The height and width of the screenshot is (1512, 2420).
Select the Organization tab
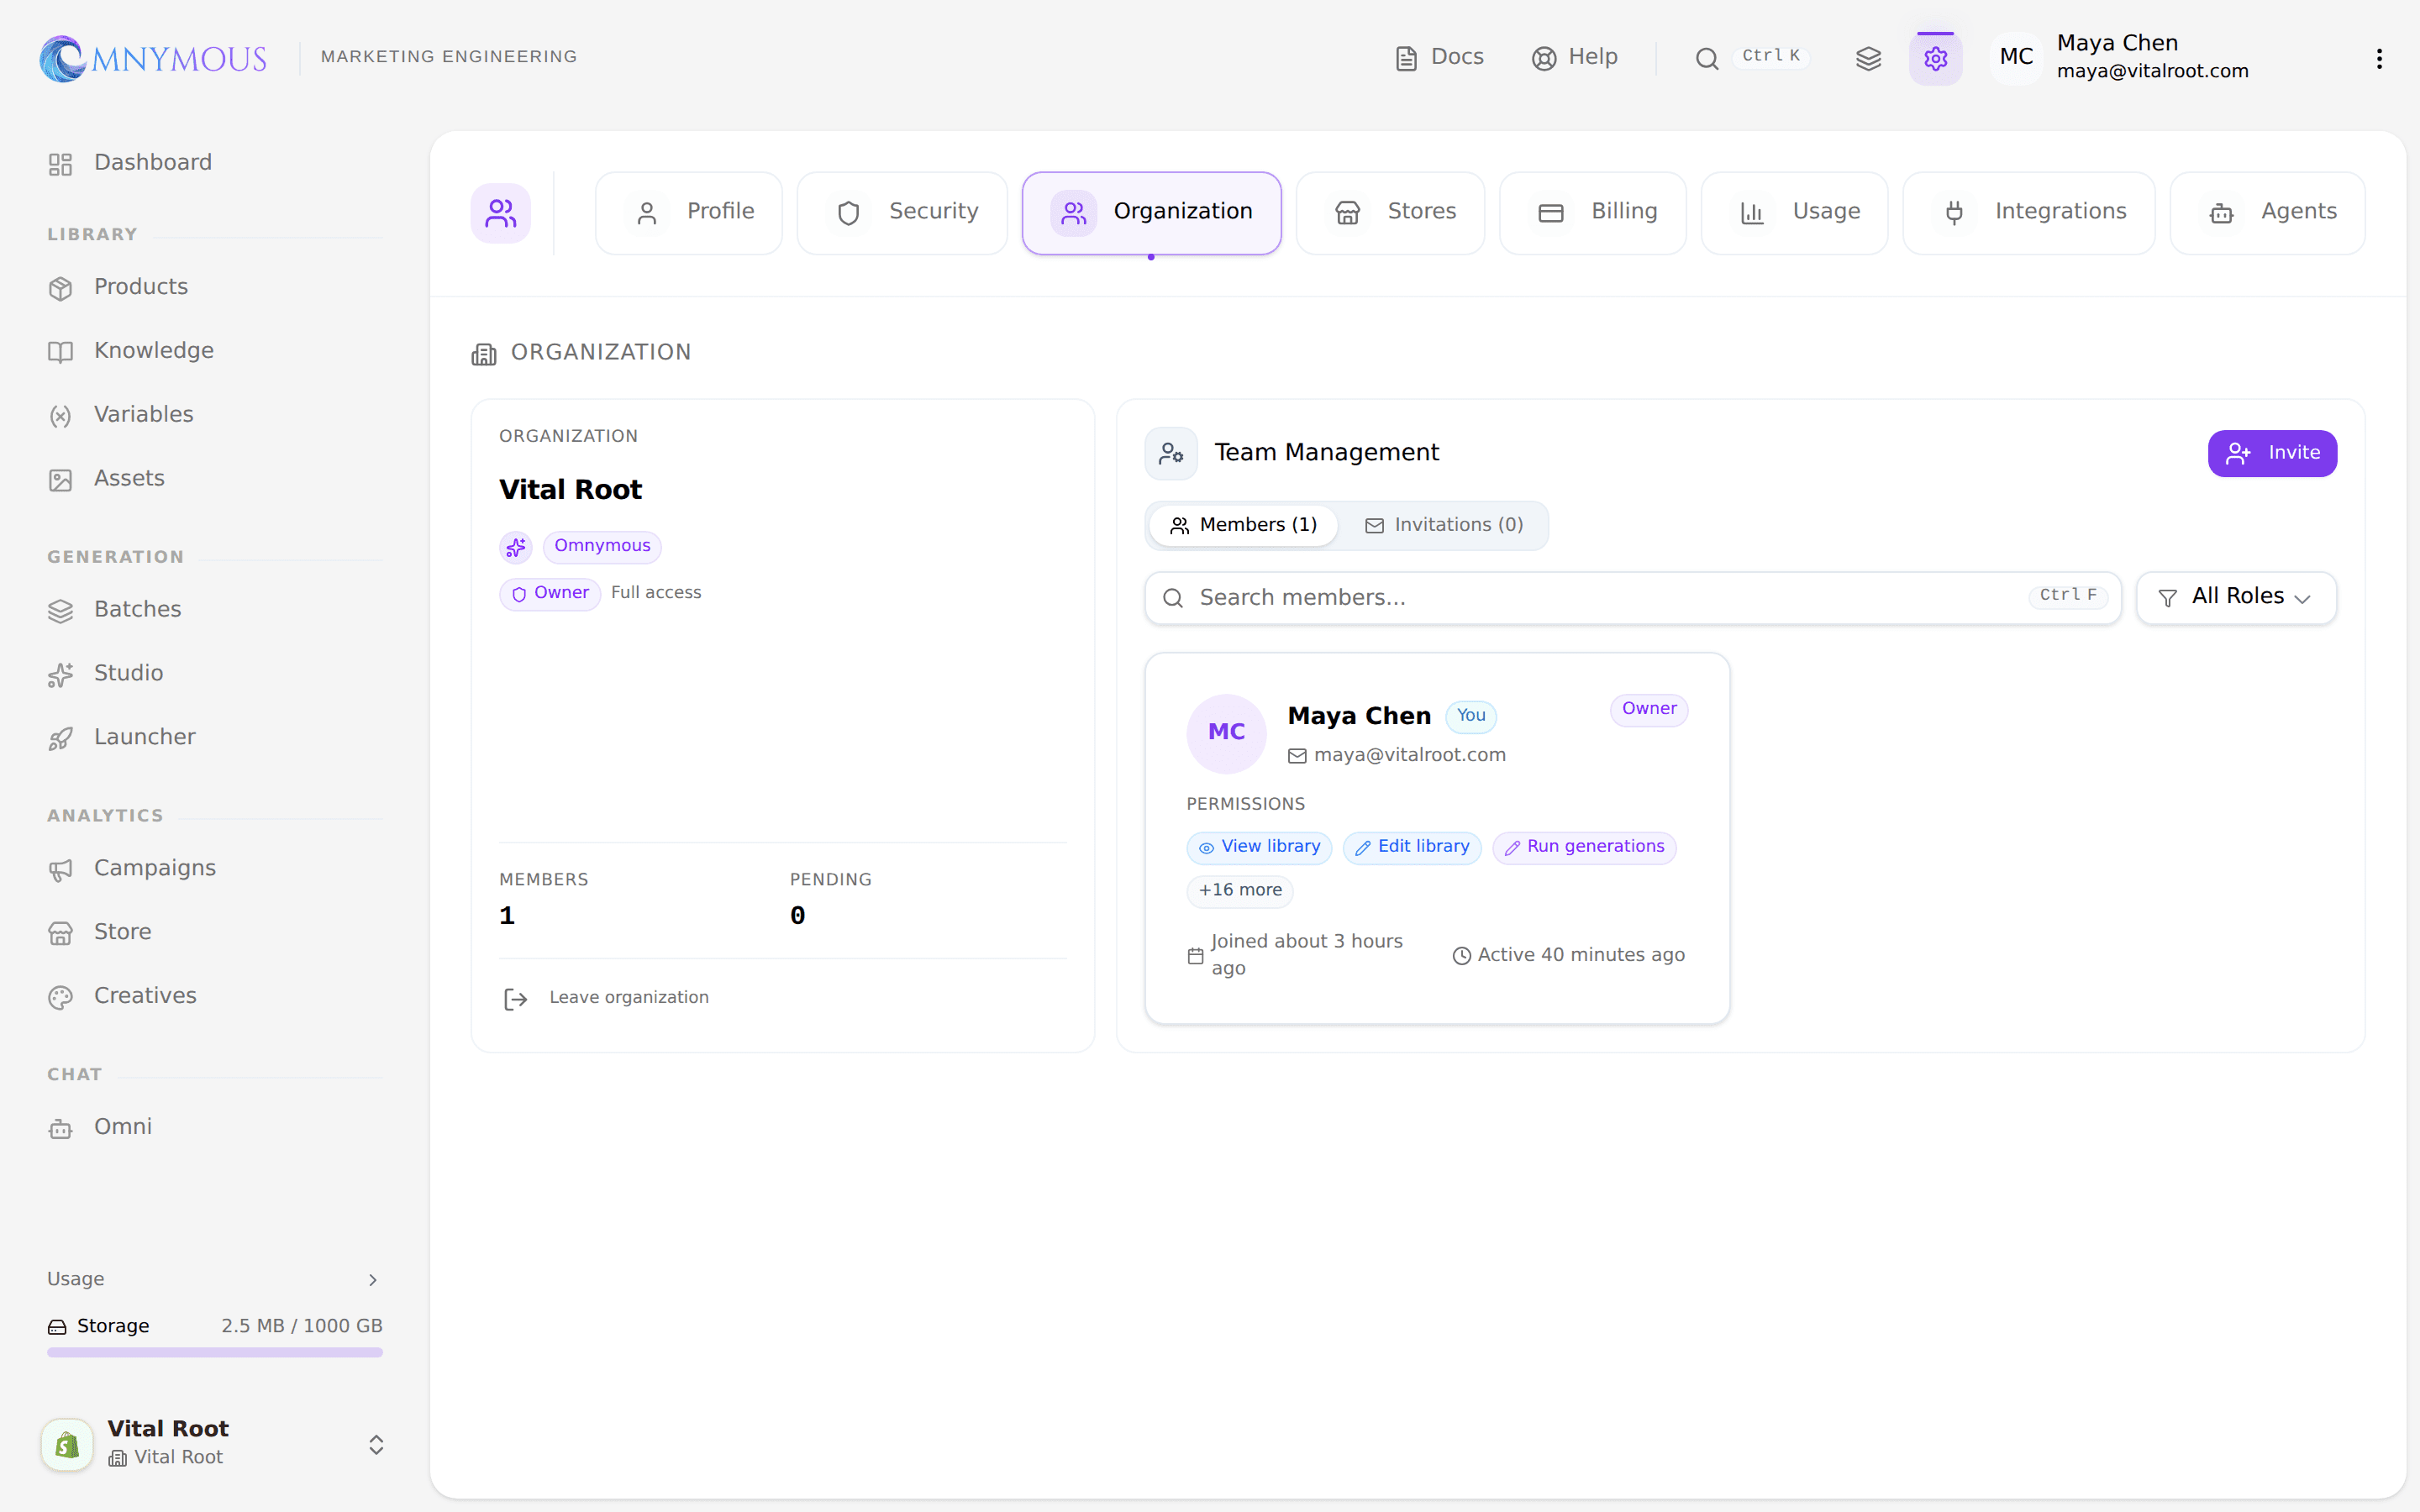1151,213
